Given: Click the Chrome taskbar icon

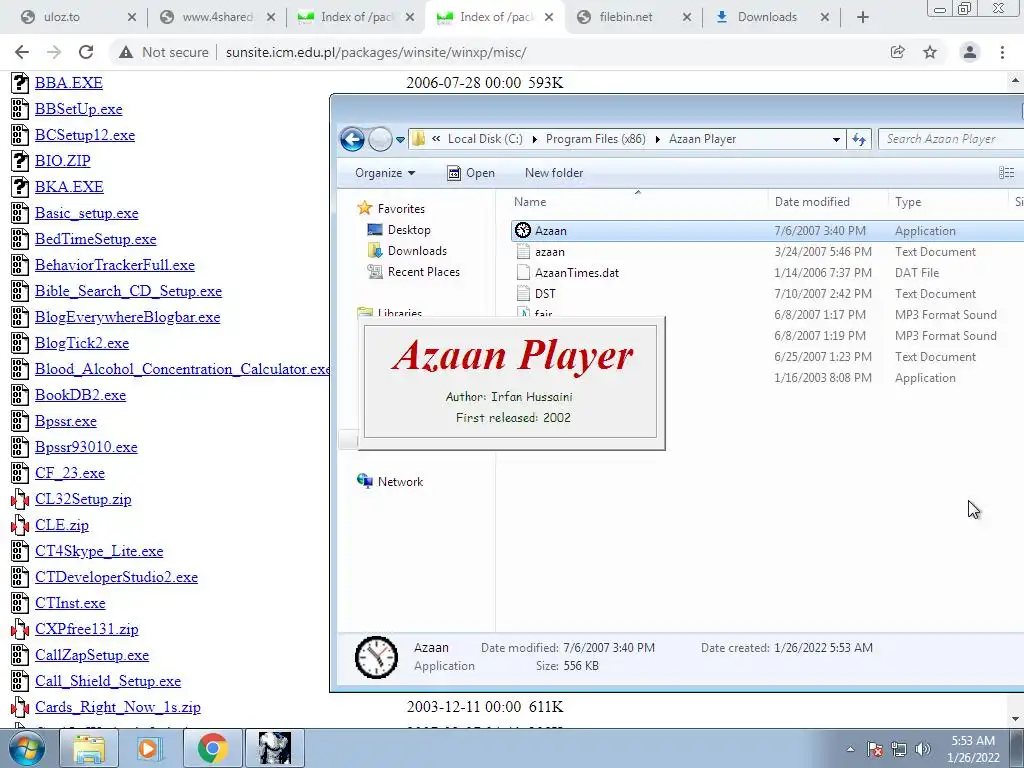Looking at the screenshot, I should click(x=212, y=748).
